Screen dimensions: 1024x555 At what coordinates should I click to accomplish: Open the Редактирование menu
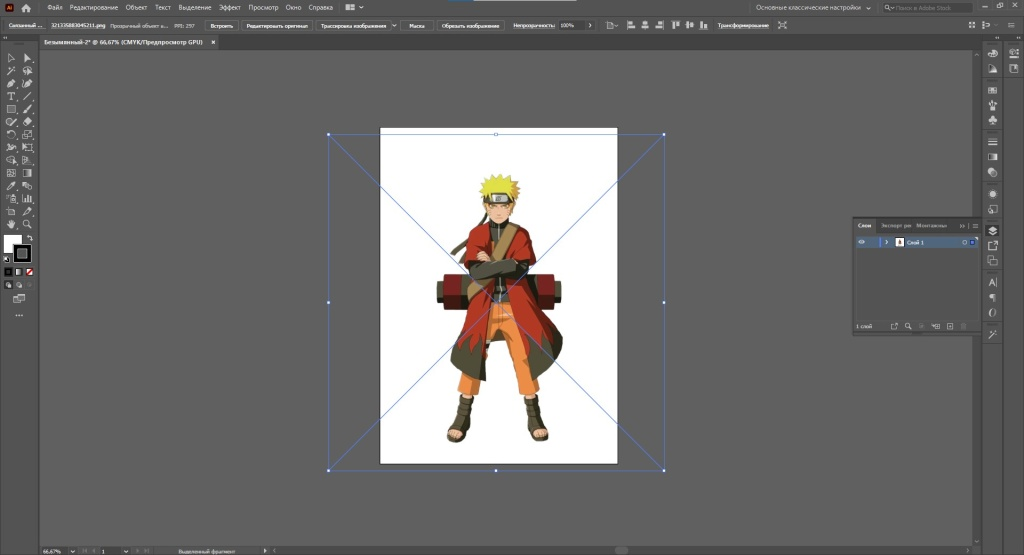93,8
